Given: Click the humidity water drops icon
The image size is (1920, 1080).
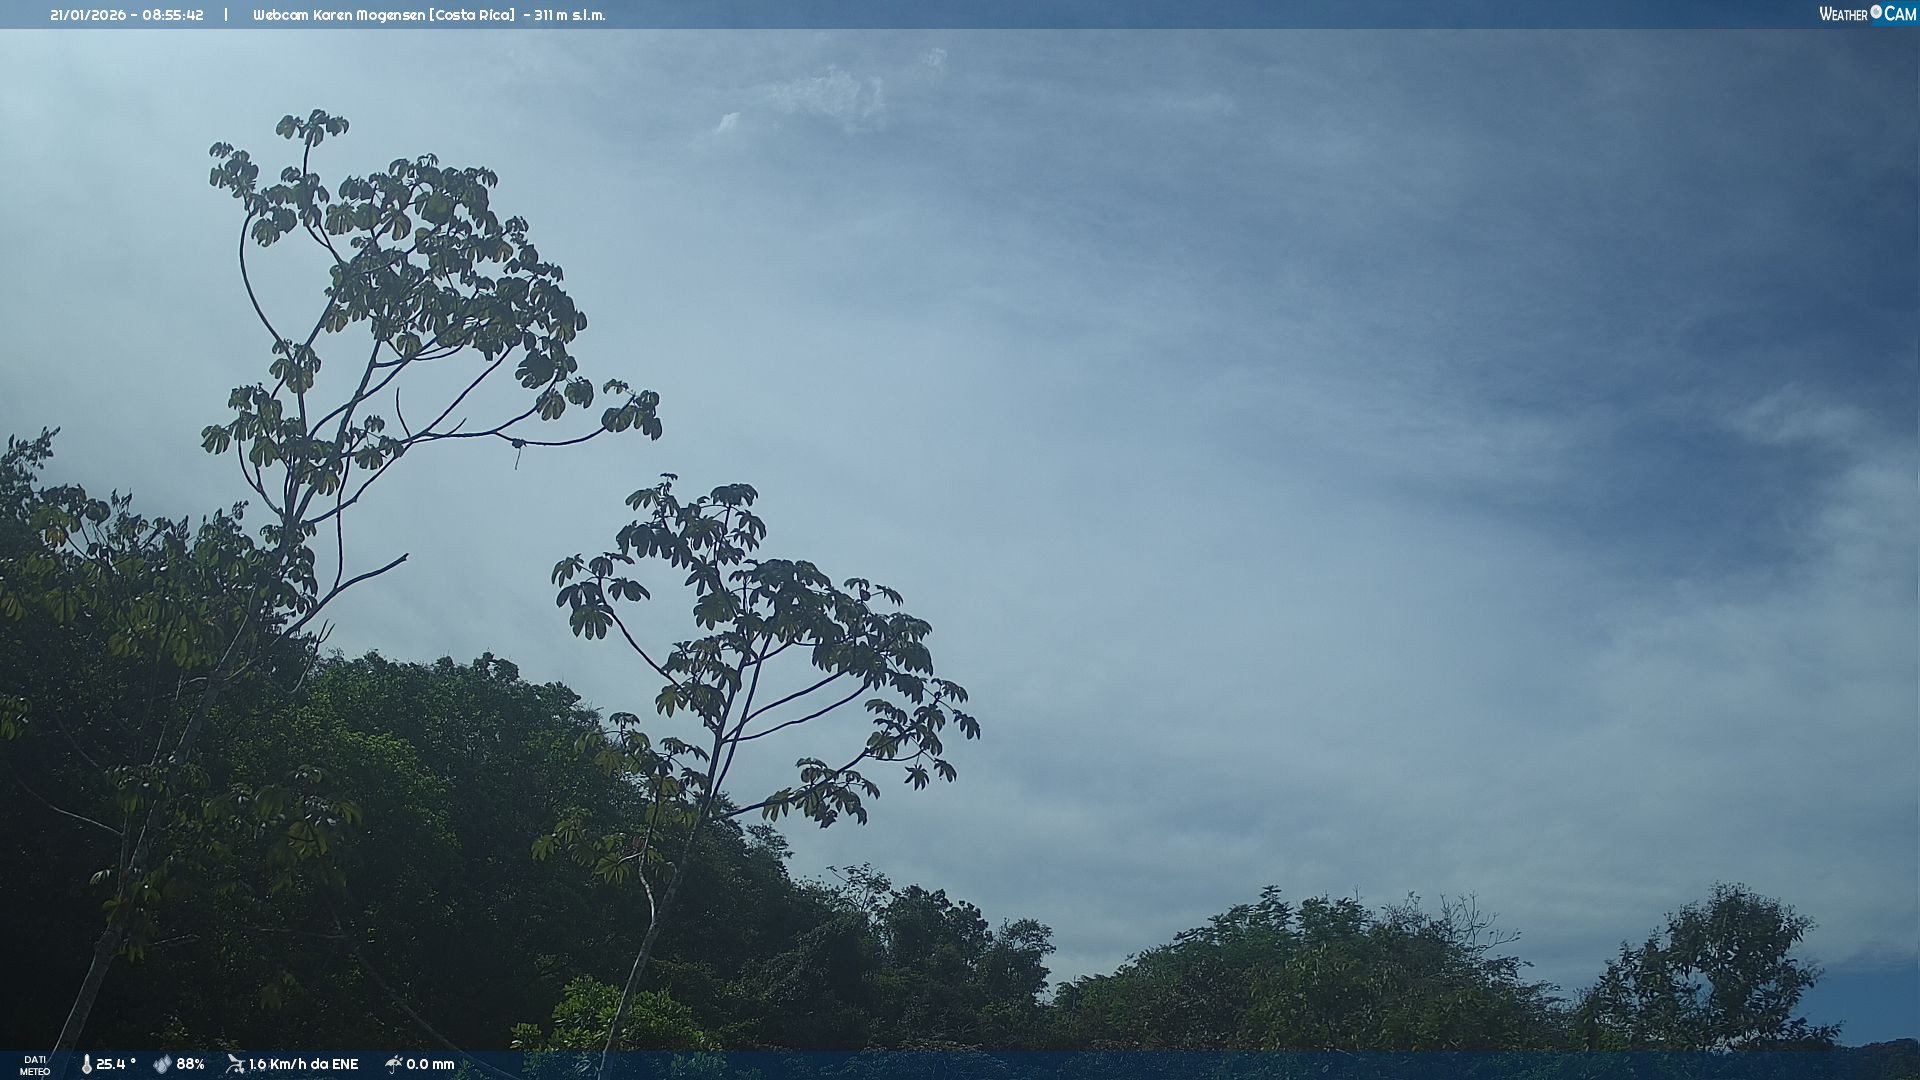Looking at the screenshot, I should (162, 1064).
